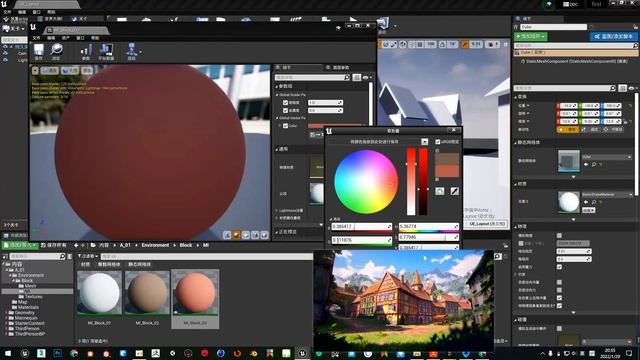The width and height of the screenshot is (640, 360).
Task: Select the StarterContent folder in the content tree
Action: click(x=29, y=323)
